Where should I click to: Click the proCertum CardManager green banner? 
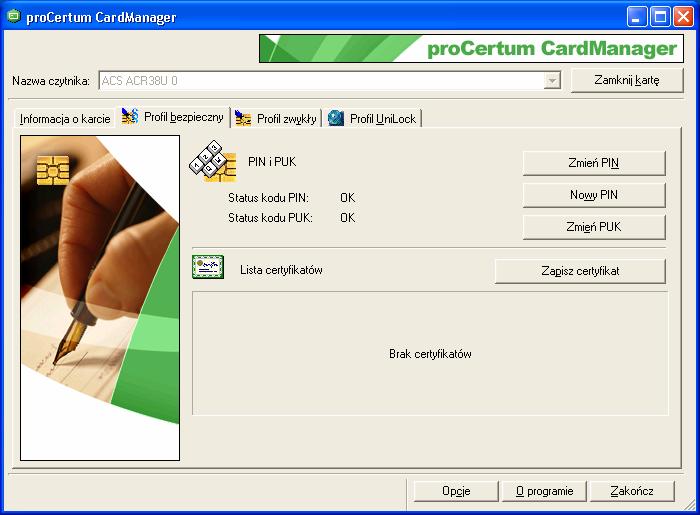[471, 49]
